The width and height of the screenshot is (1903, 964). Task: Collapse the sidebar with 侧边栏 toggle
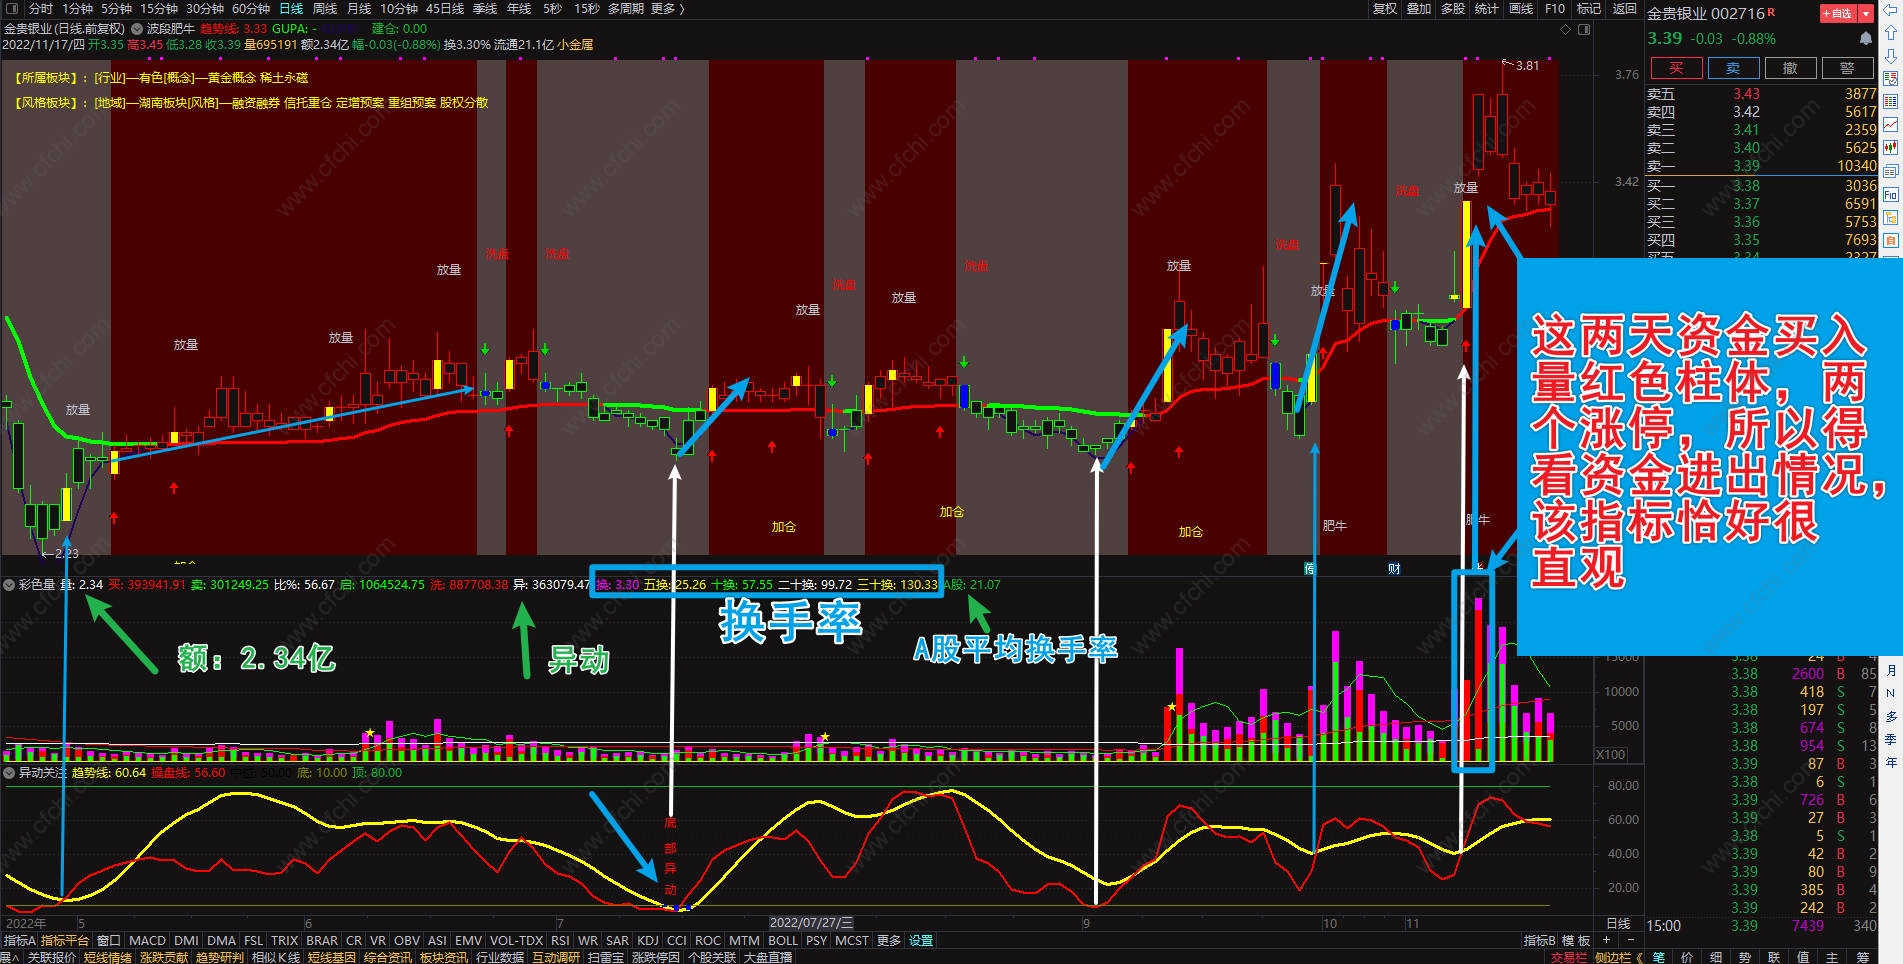[x=1618, y=957]
